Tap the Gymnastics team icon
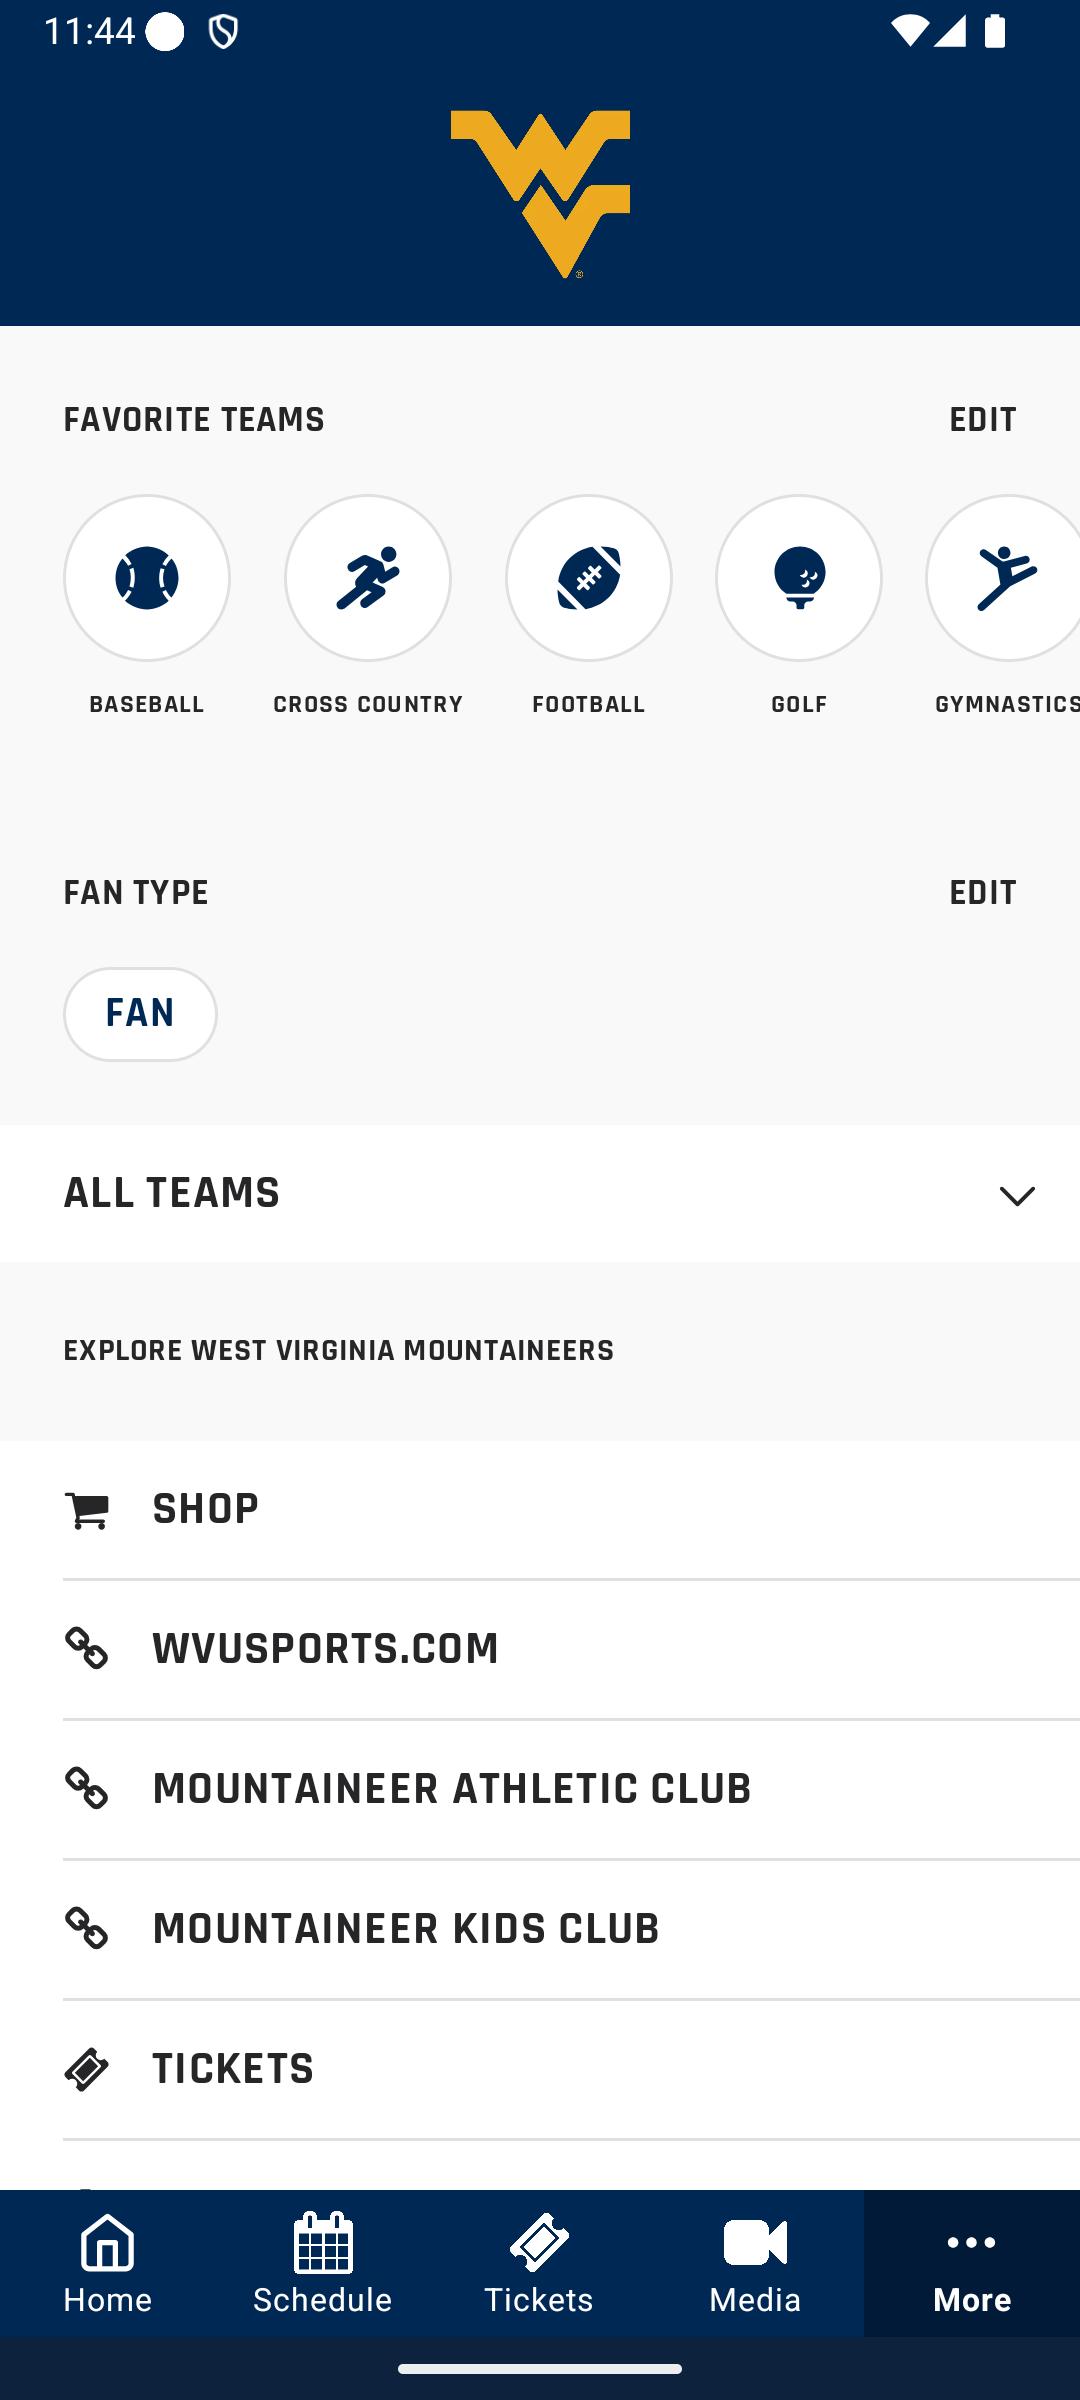 coord(1004,579)
